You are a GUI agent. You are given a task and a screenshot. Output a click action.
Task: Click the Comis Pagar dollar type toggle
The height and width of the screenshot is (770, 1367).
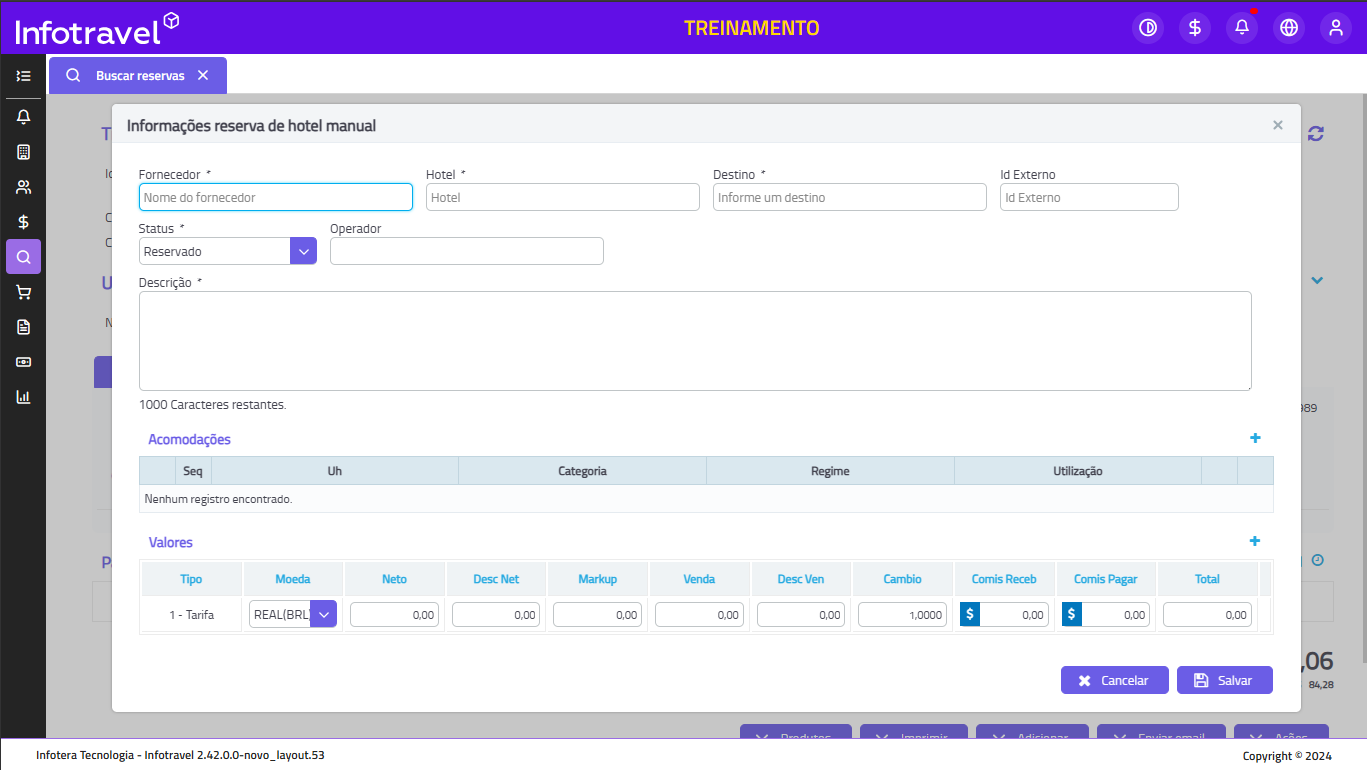1072,615
